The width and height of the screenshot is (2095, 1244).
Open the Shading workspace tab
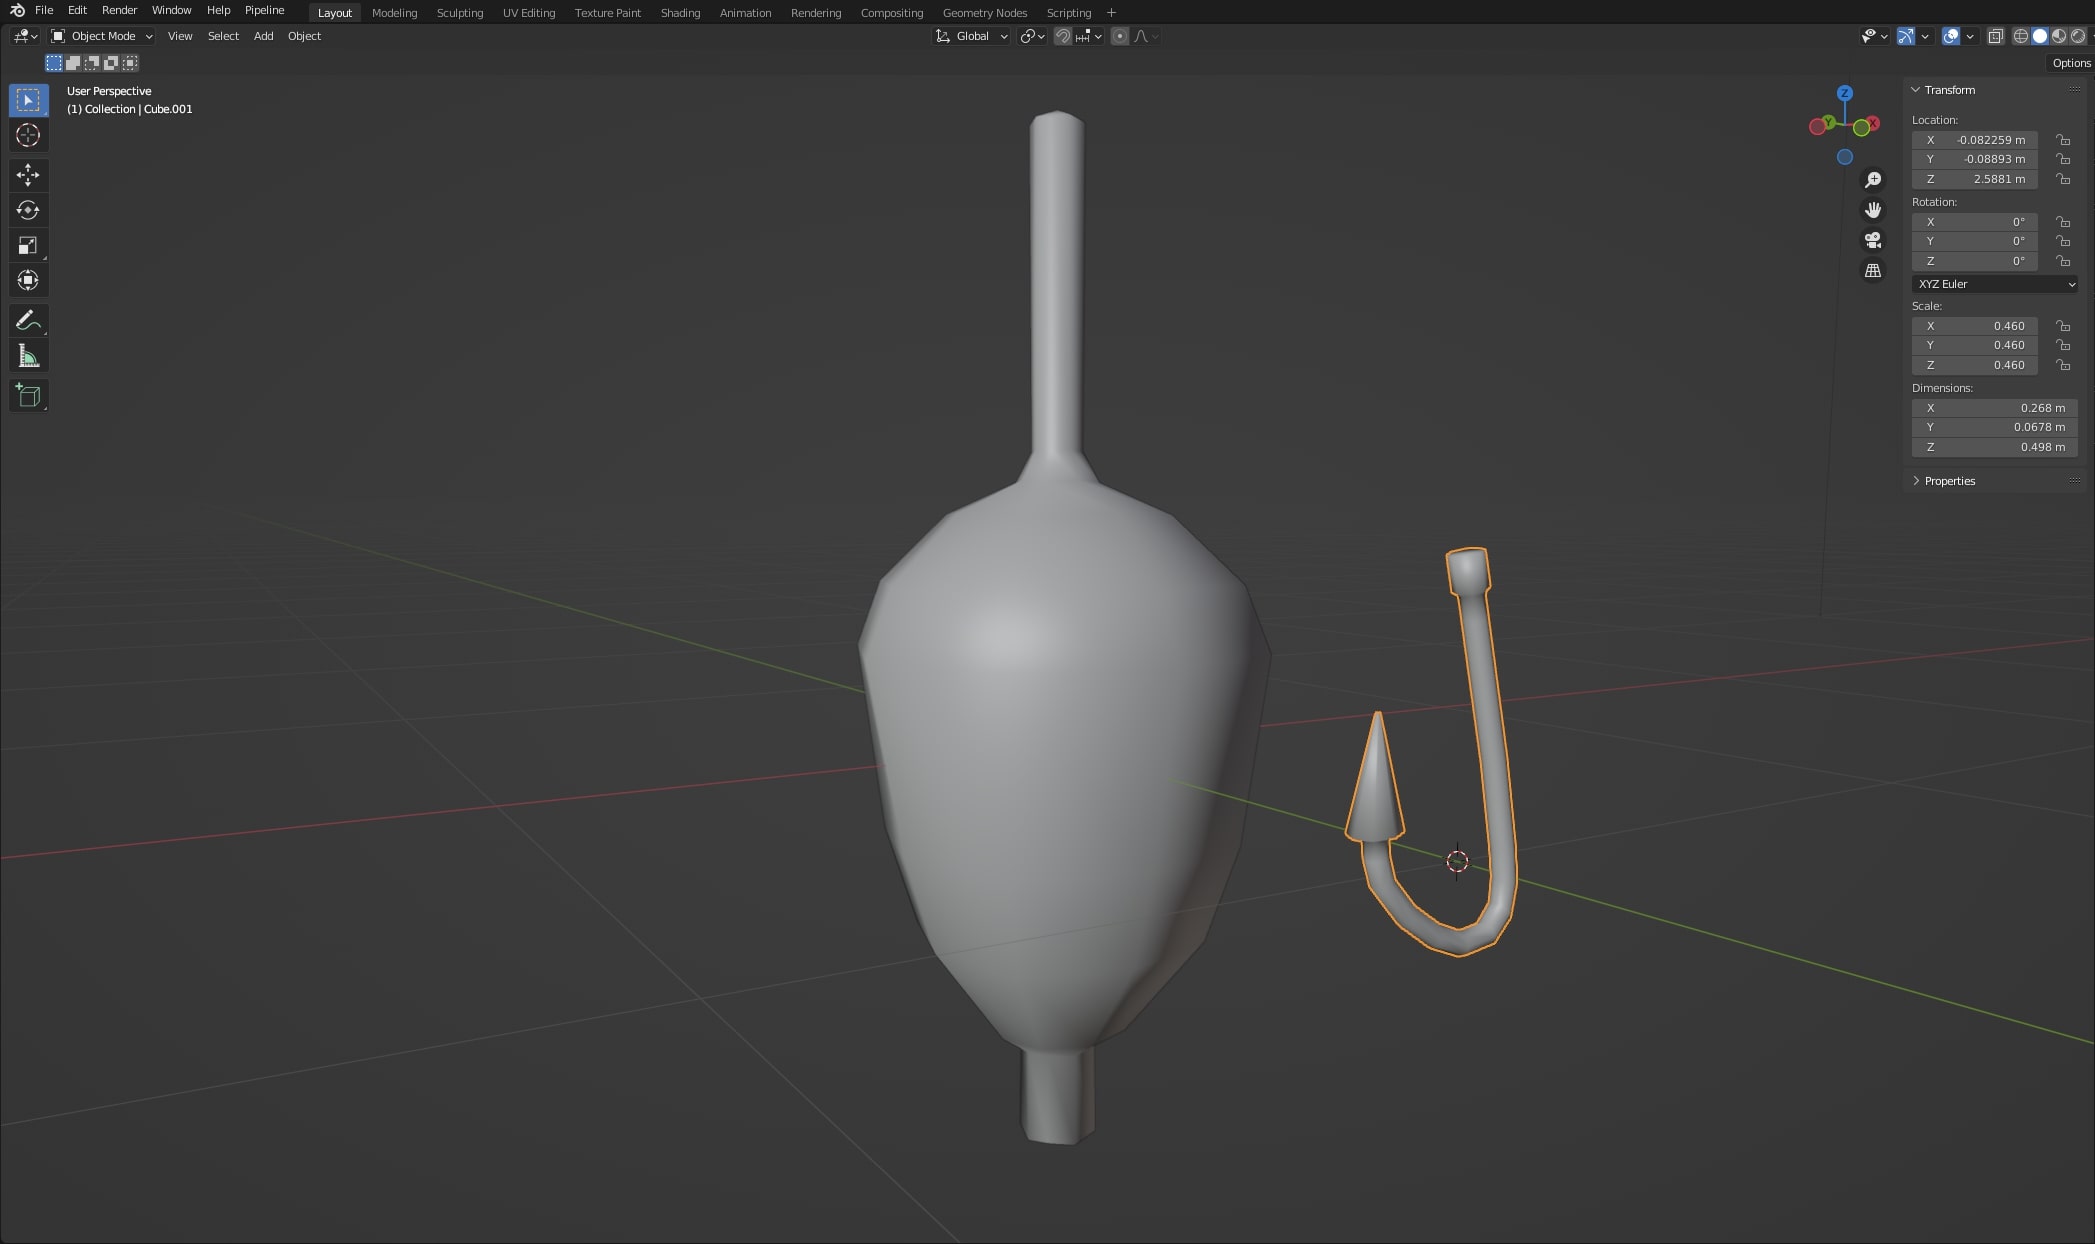(x=680, y=13)
